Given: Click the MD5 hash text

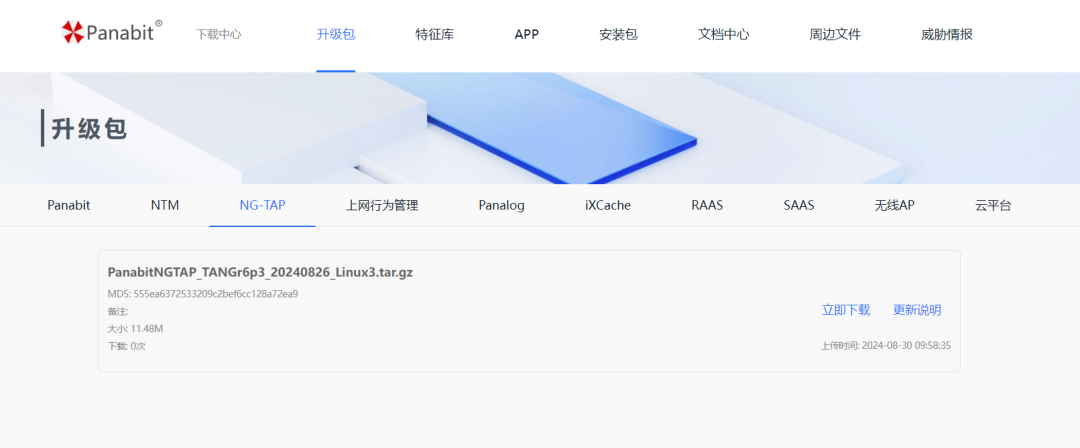Looking at the screenshot, I should point(202,294).
